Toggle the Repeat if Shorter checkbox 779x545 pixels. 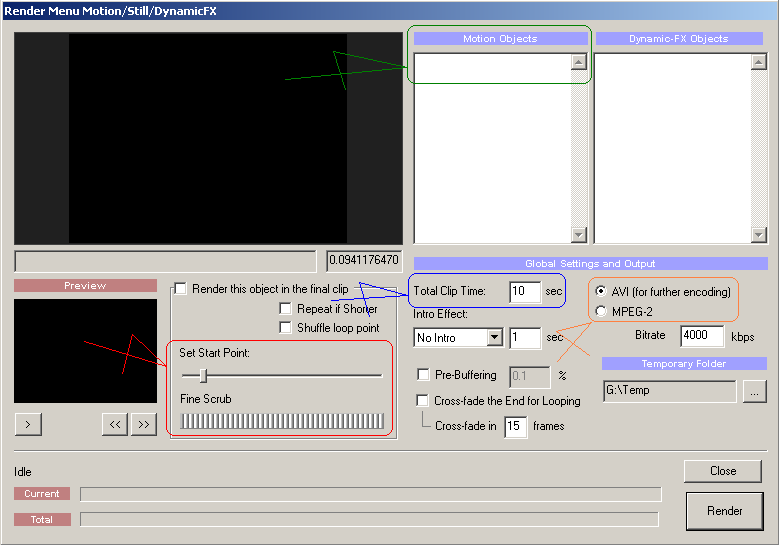click(286, 309)
